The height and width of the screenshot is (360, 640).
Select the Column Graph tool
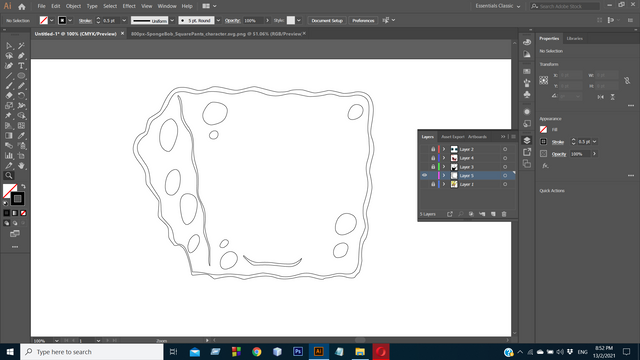[x=9, y=156]
